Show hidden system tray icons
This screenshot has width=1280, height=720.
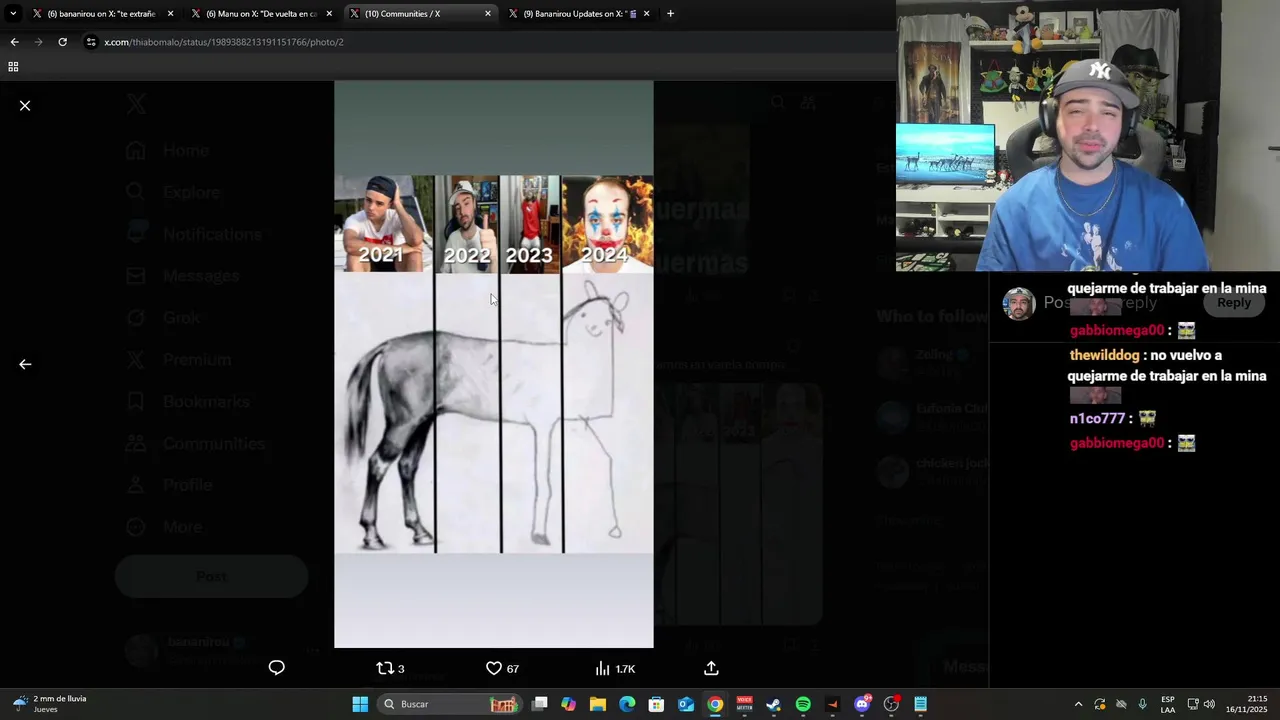coord(1078,704)
